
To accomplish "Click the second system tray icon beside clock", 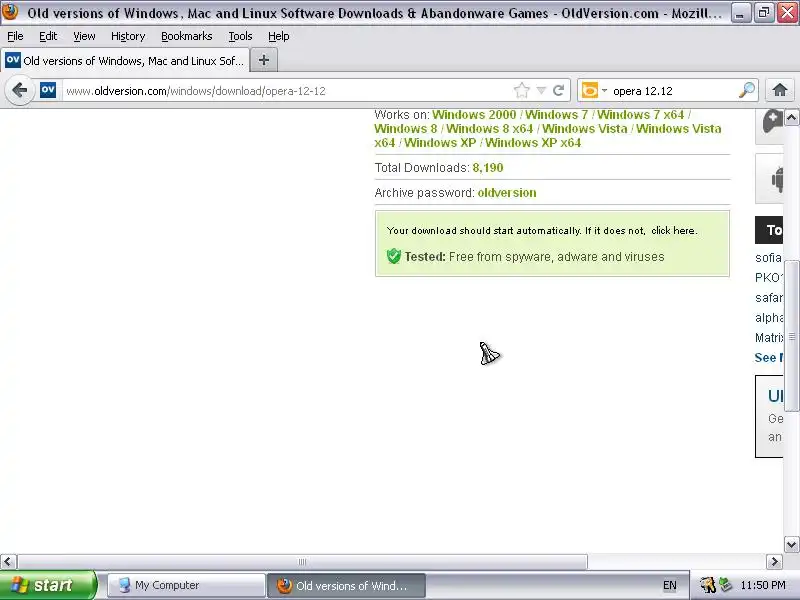I will 725,585.
